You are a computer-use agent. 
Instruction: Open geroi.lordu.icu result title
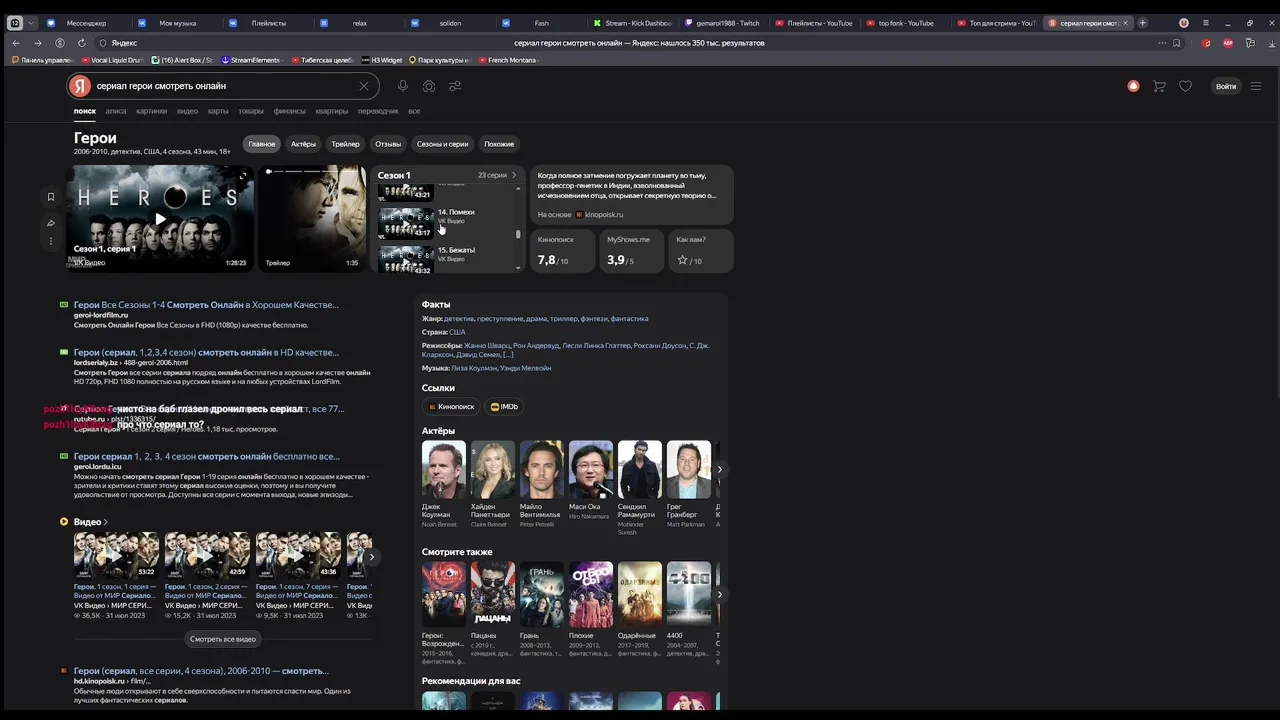coord(206,456)
